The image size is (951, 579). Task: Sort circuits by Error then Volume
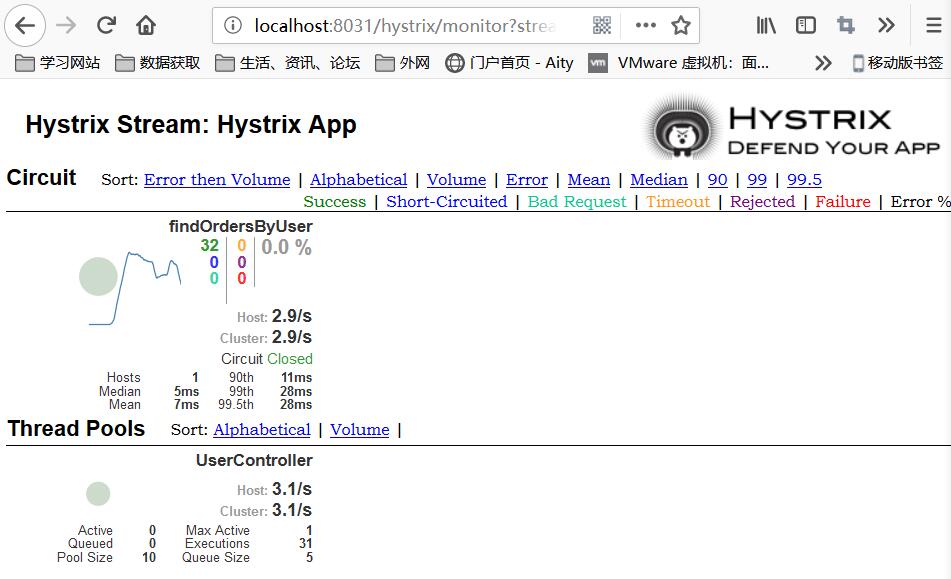point(217,180)
